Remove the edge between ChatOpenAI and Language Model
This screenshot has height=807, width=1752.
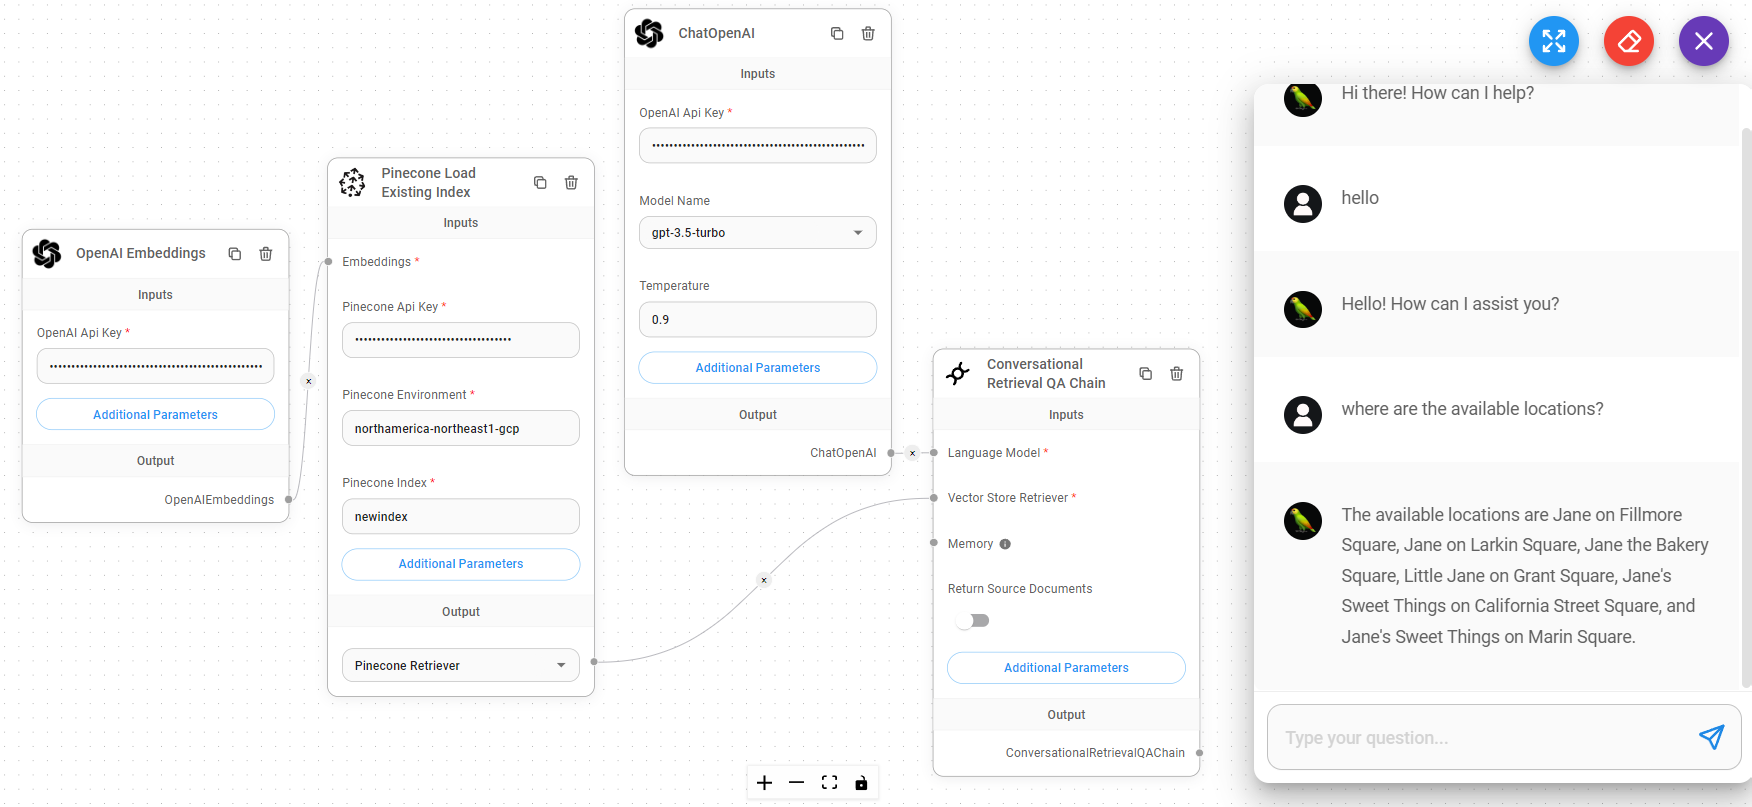click(x=912, y=453)
